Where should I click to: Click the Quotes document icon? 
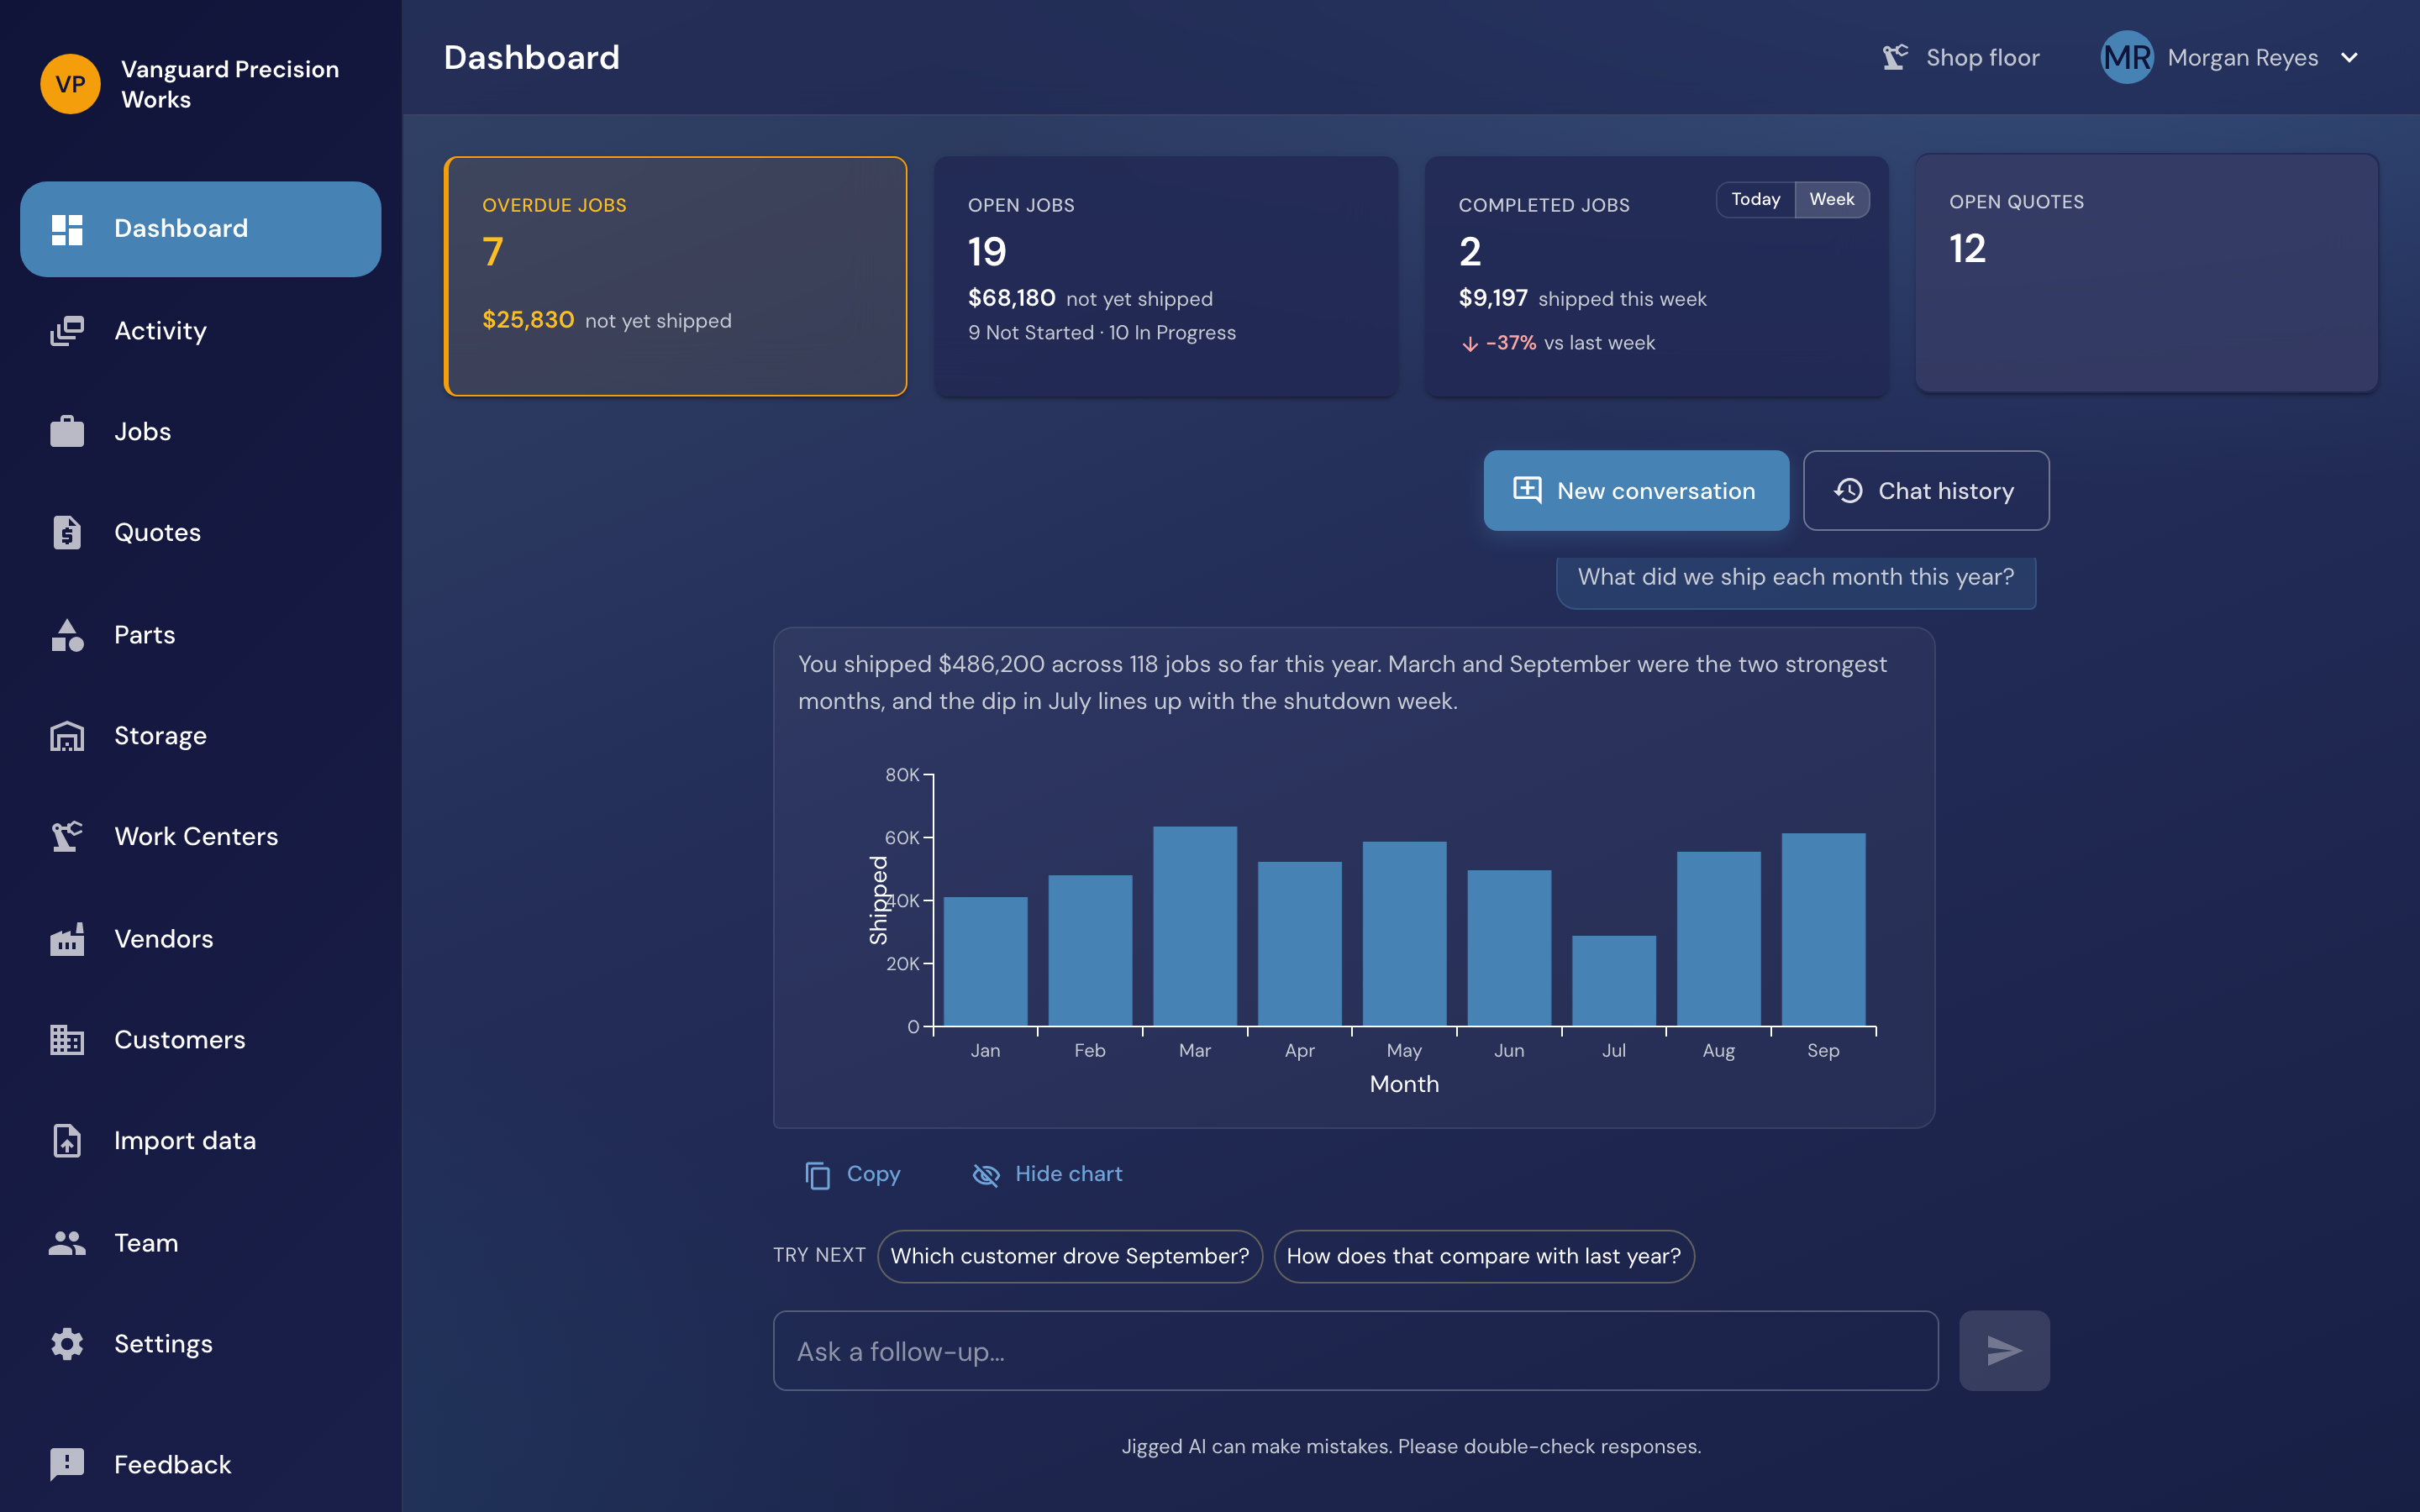pos(67,533)
